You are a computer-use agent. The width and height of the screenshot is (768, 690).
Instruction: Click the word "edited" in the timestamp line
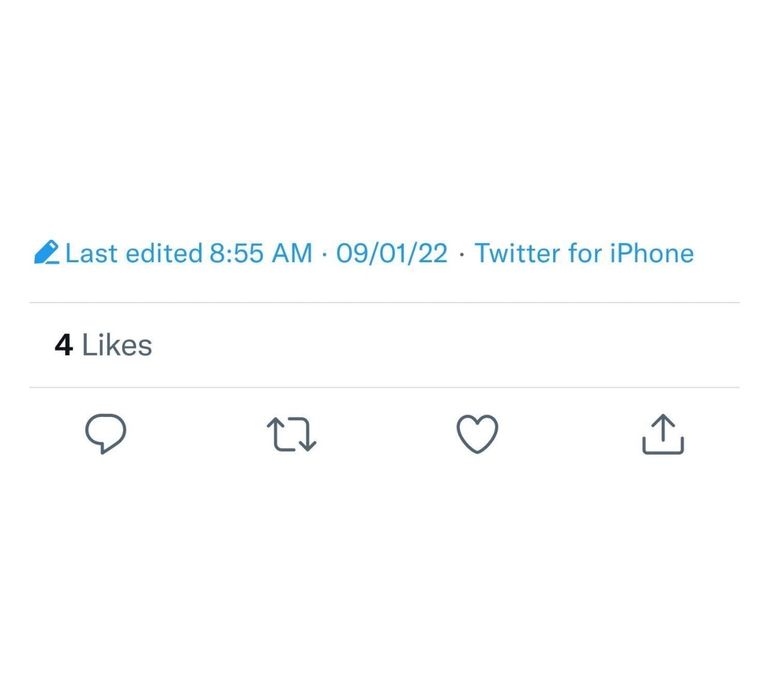(165, 253)
